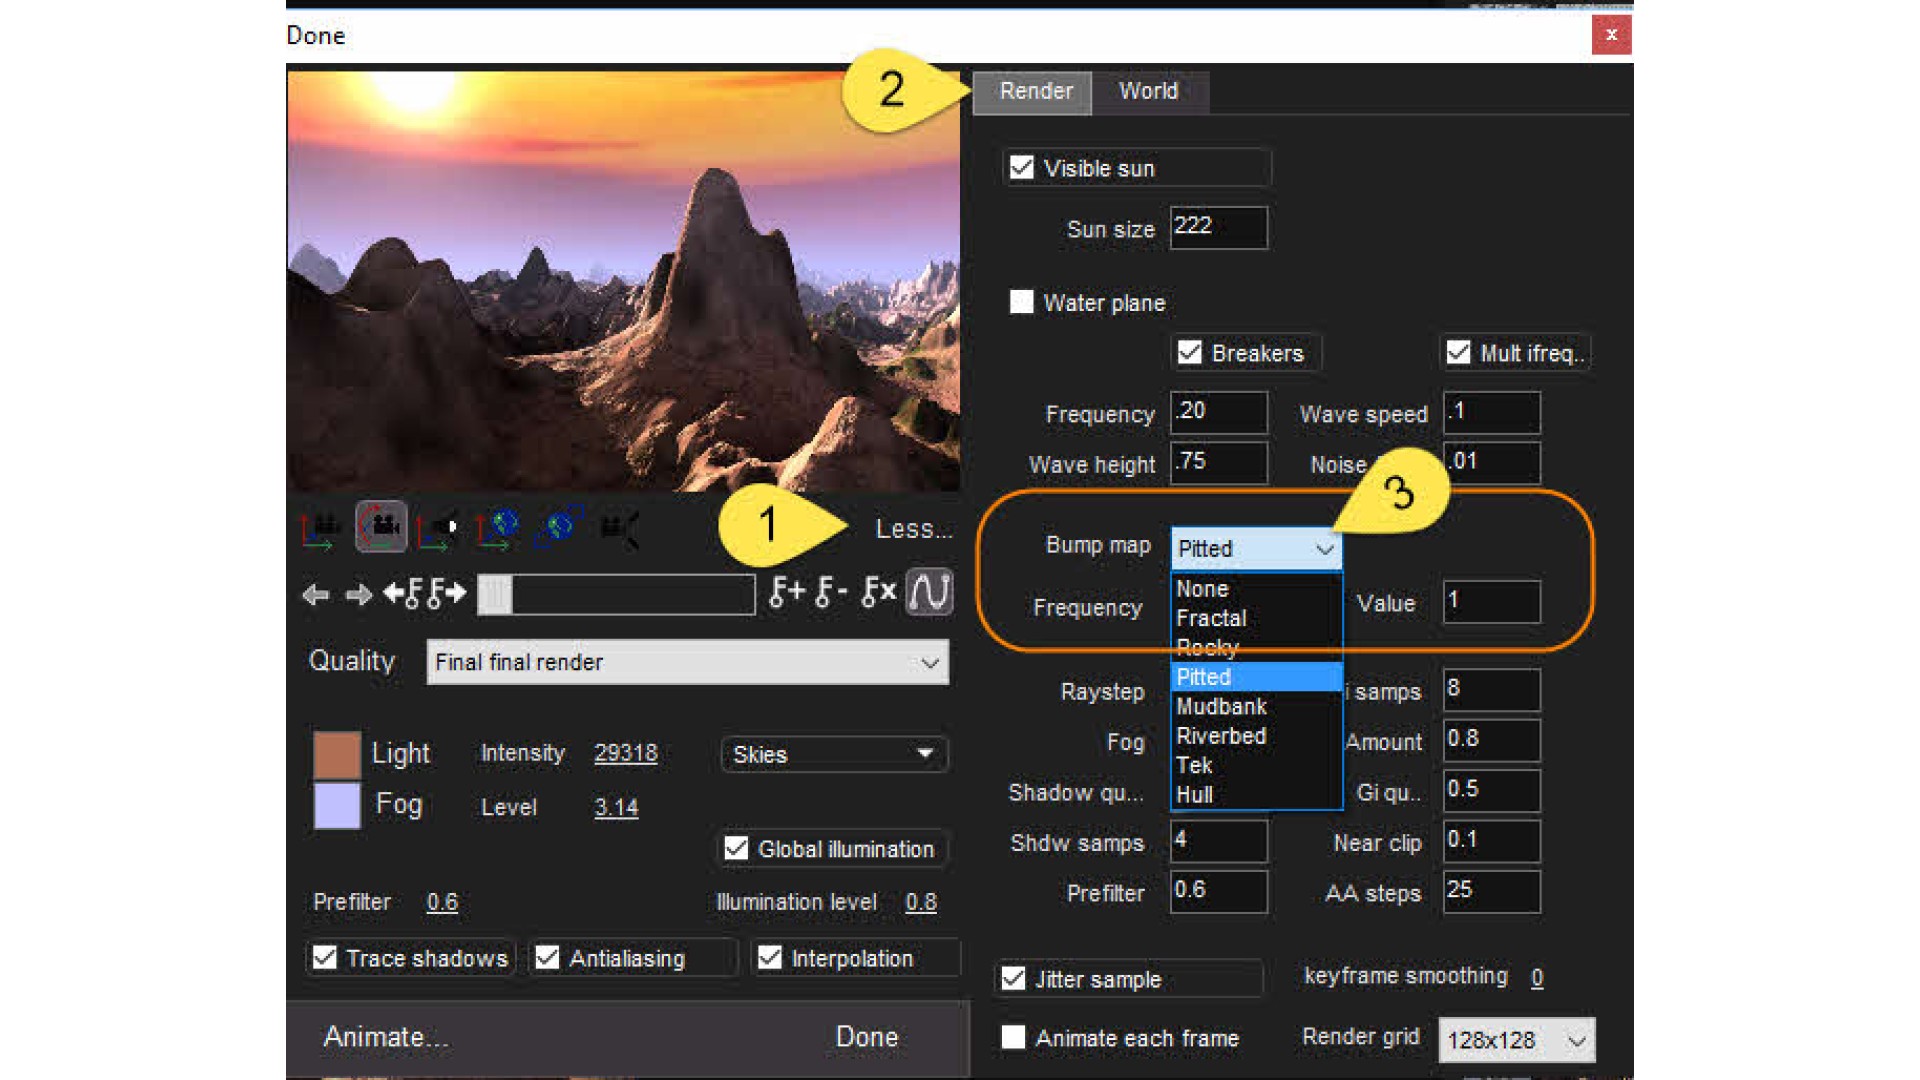Click the rotating globe icon
This screenshot has width=1920, height=1080.
[x=558, y=527]
